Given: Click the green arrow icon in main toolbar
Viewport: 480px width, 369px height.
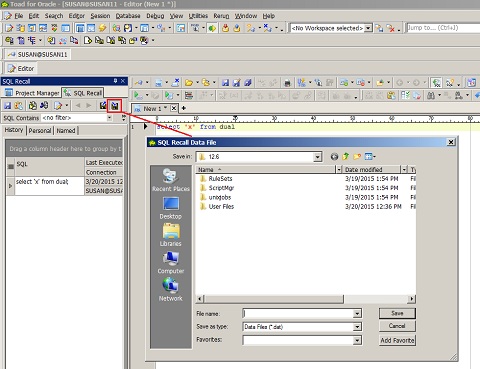Looking at the screenshot, I should 212,28.
